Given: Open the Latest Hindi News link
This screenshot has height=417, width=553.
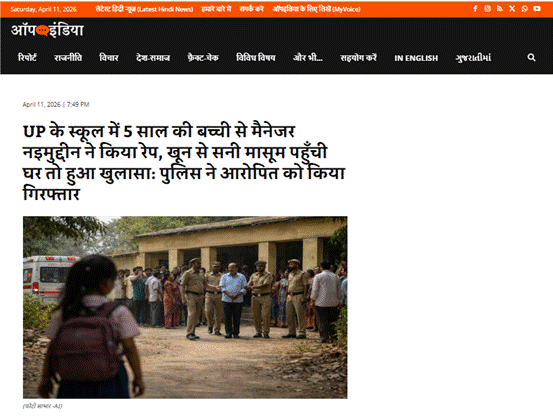Looking at the screenshot, I should tap(144, 9).
